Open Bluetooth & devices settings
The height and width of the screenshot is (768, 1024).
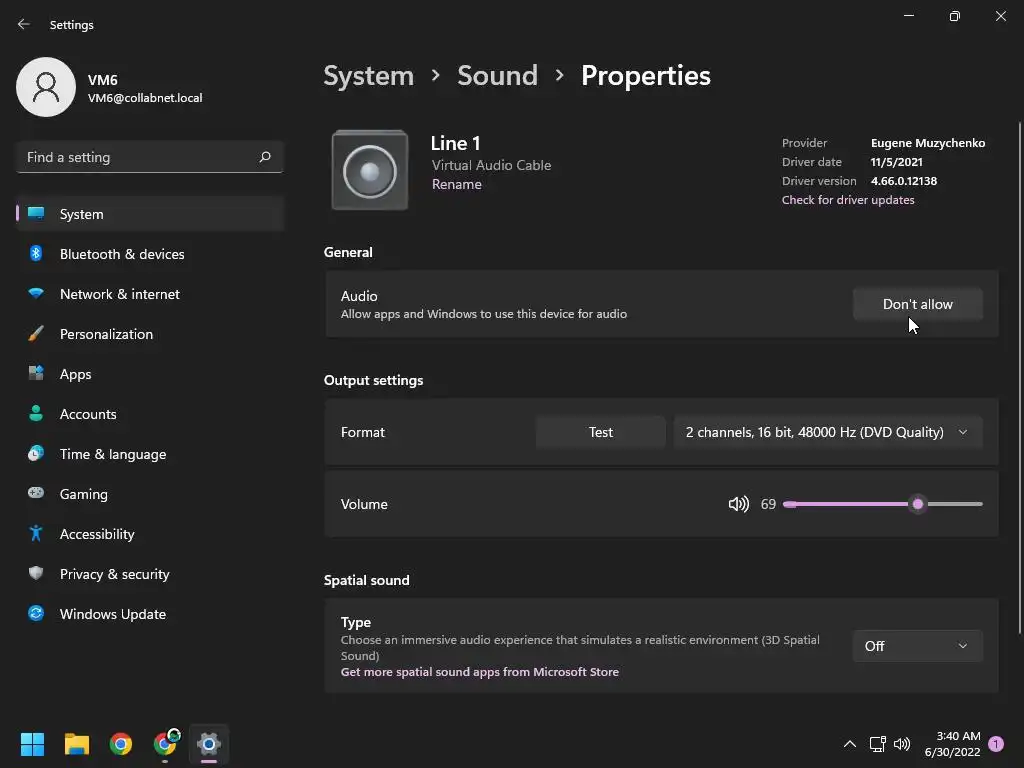click(x=122, y=254)
